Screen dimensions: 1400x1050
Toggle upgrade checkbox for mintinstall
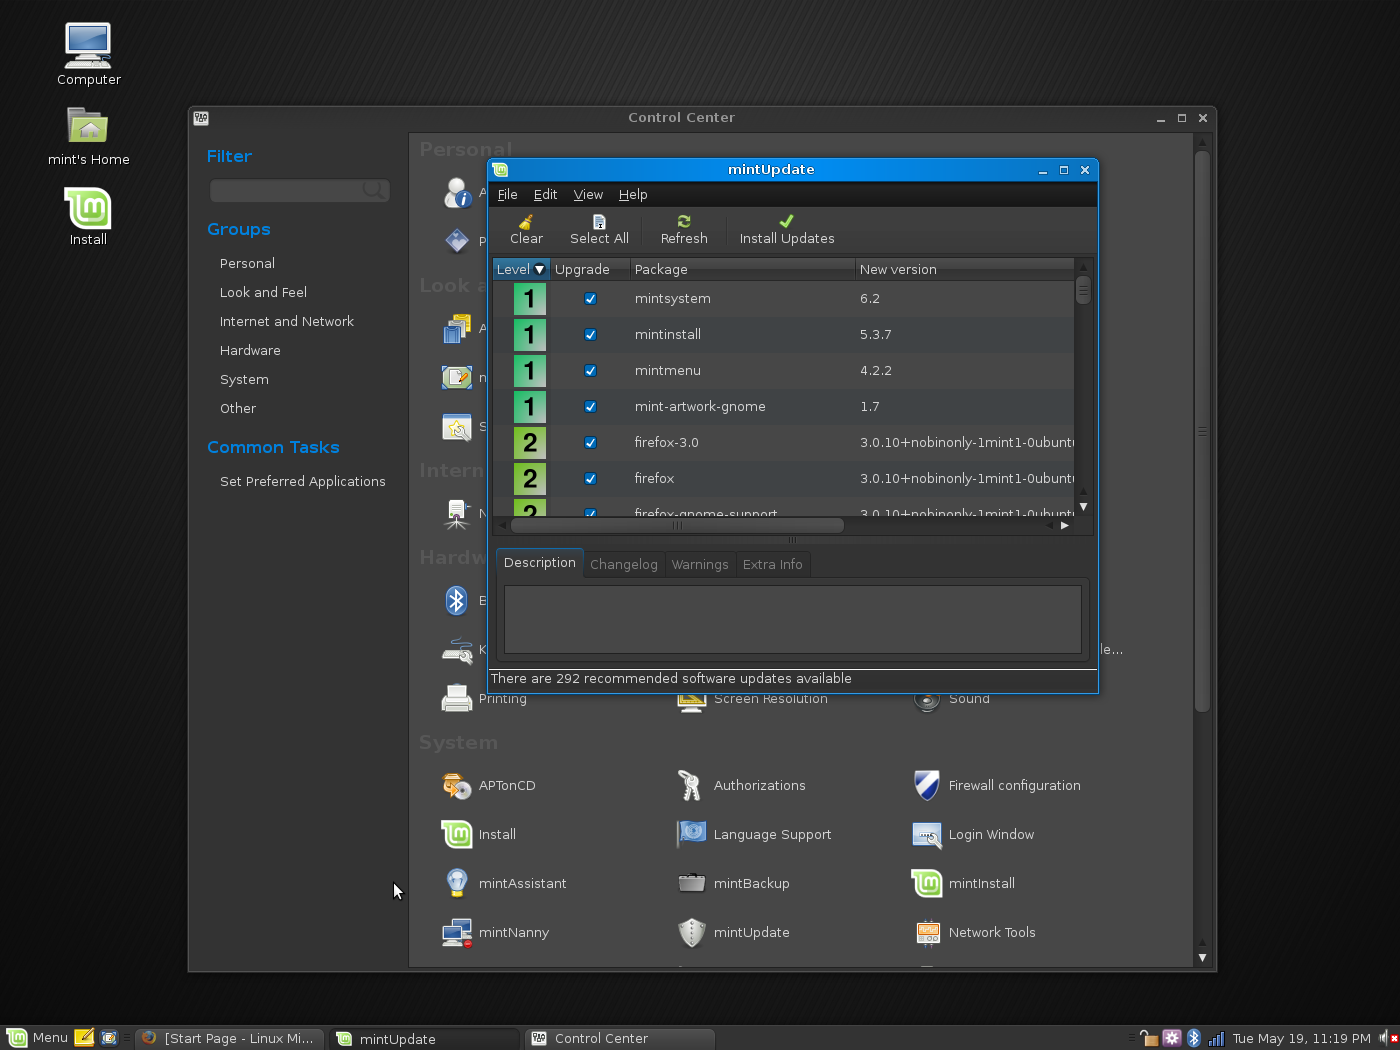coord(590,335)
